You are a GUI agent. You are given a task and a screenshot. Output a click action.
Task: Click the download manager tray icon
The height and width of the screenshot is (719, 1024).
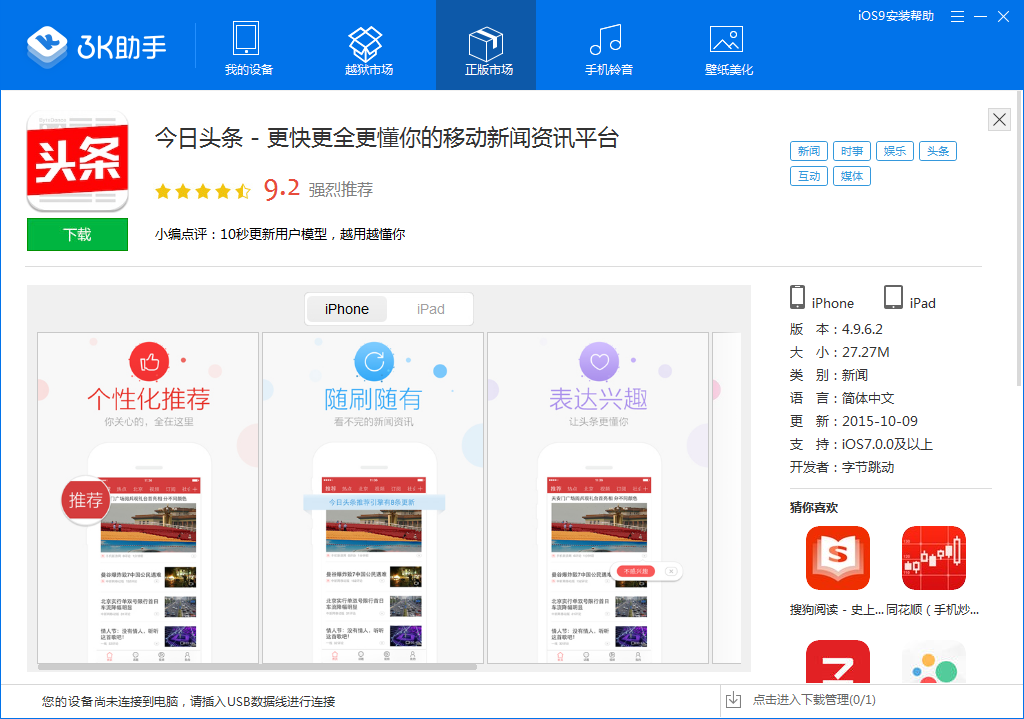[x=733, y=700]
